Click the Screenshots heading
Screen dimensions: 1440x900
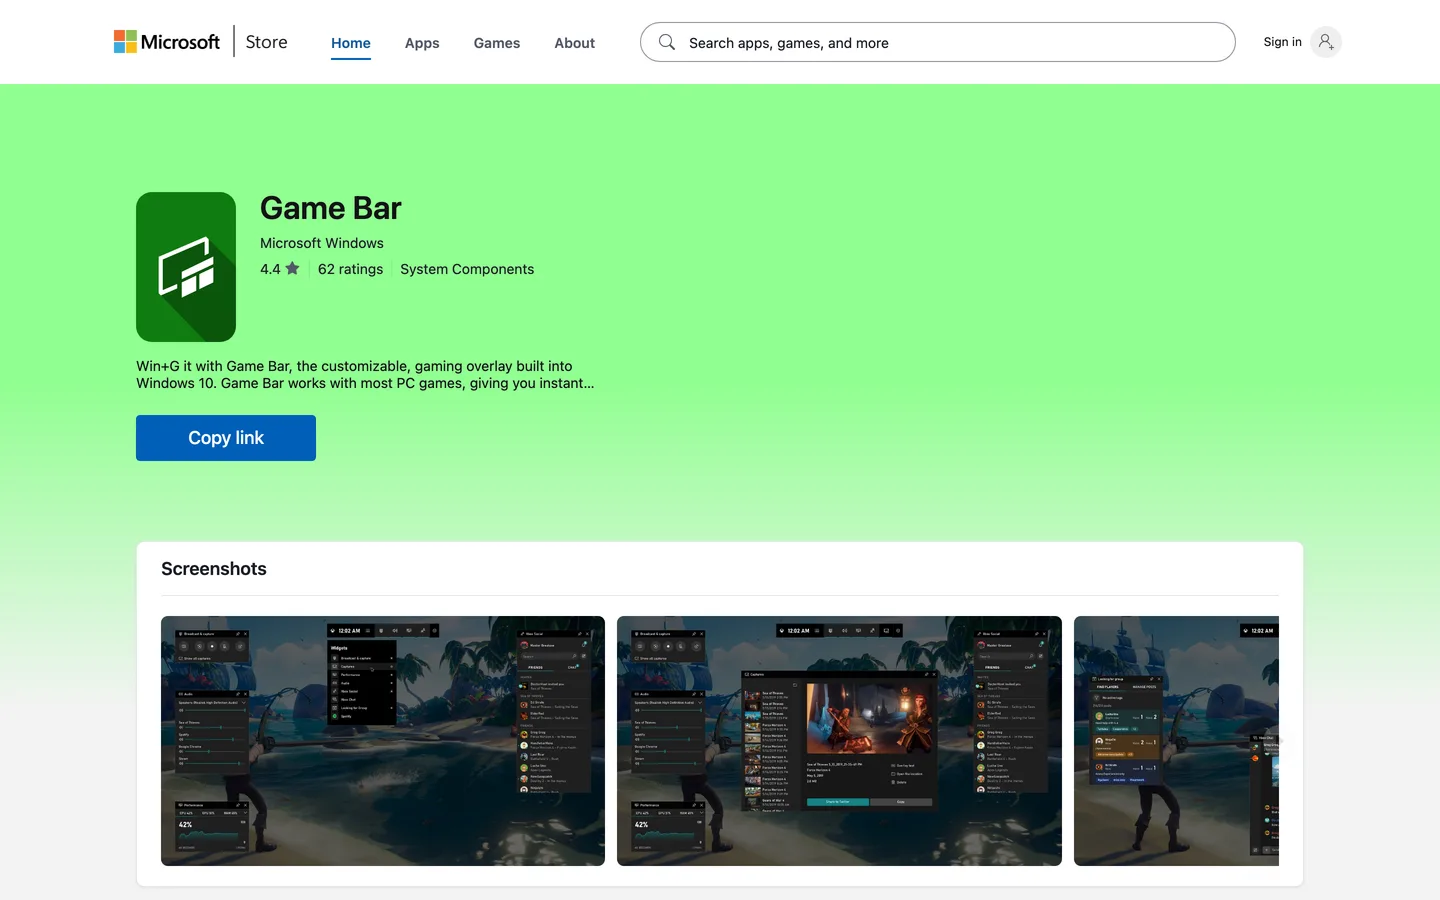(x=214, y=569)
